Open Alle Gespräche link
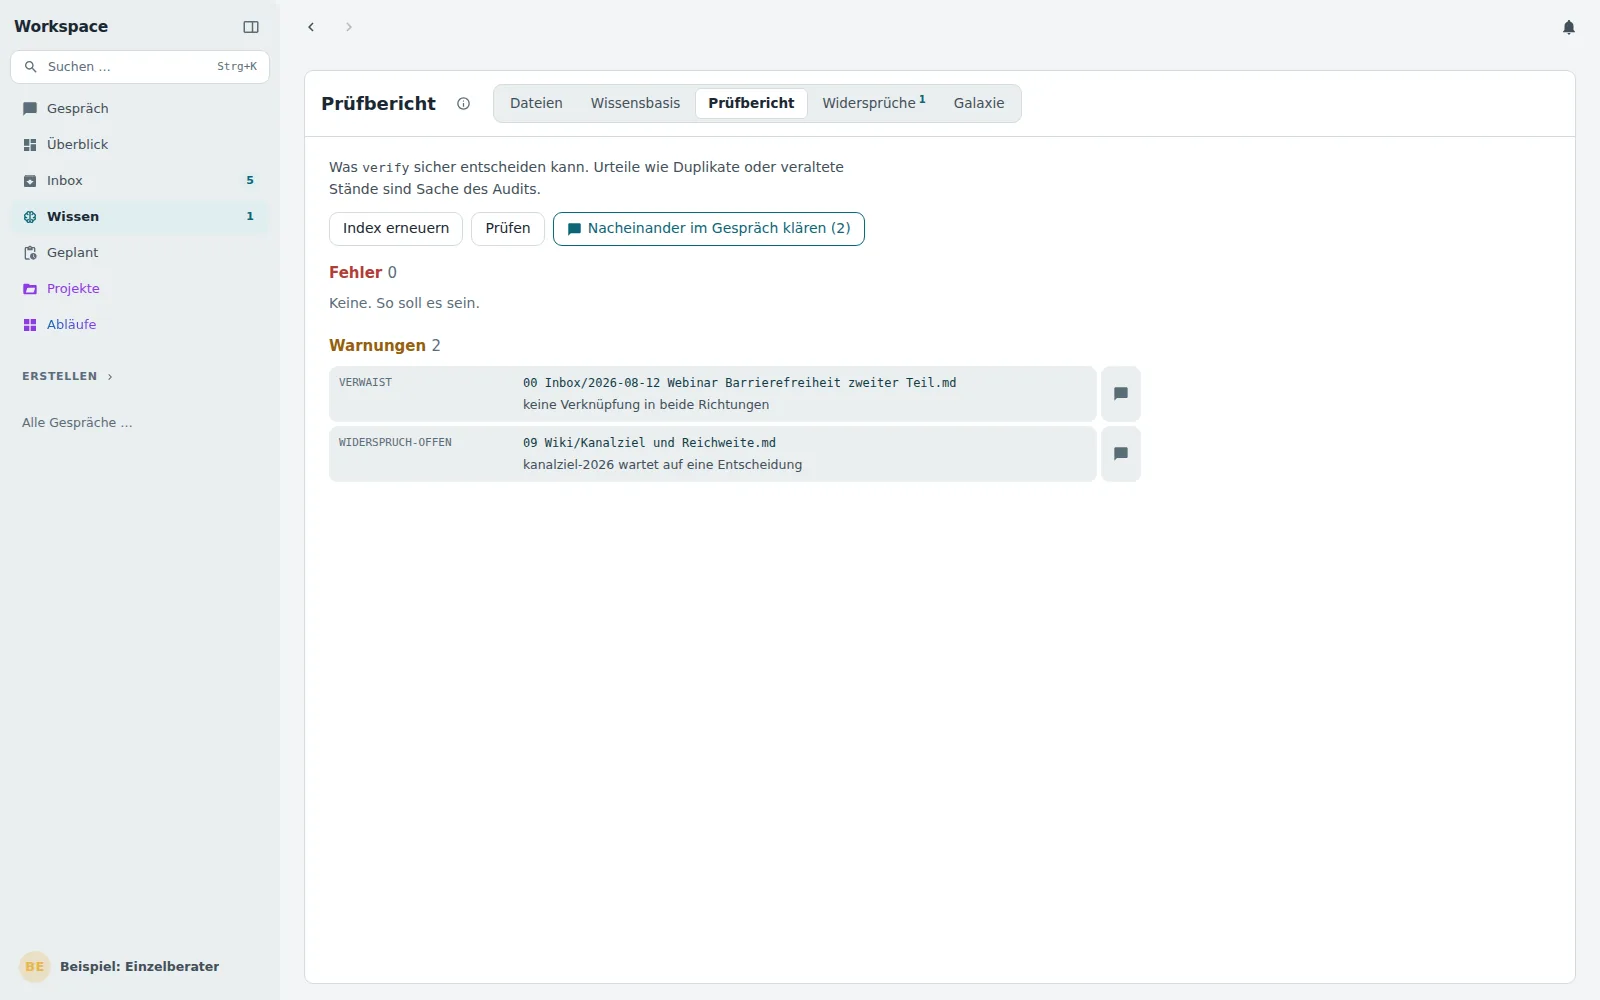This screenshot has width=1600, height=1000. 77,423
